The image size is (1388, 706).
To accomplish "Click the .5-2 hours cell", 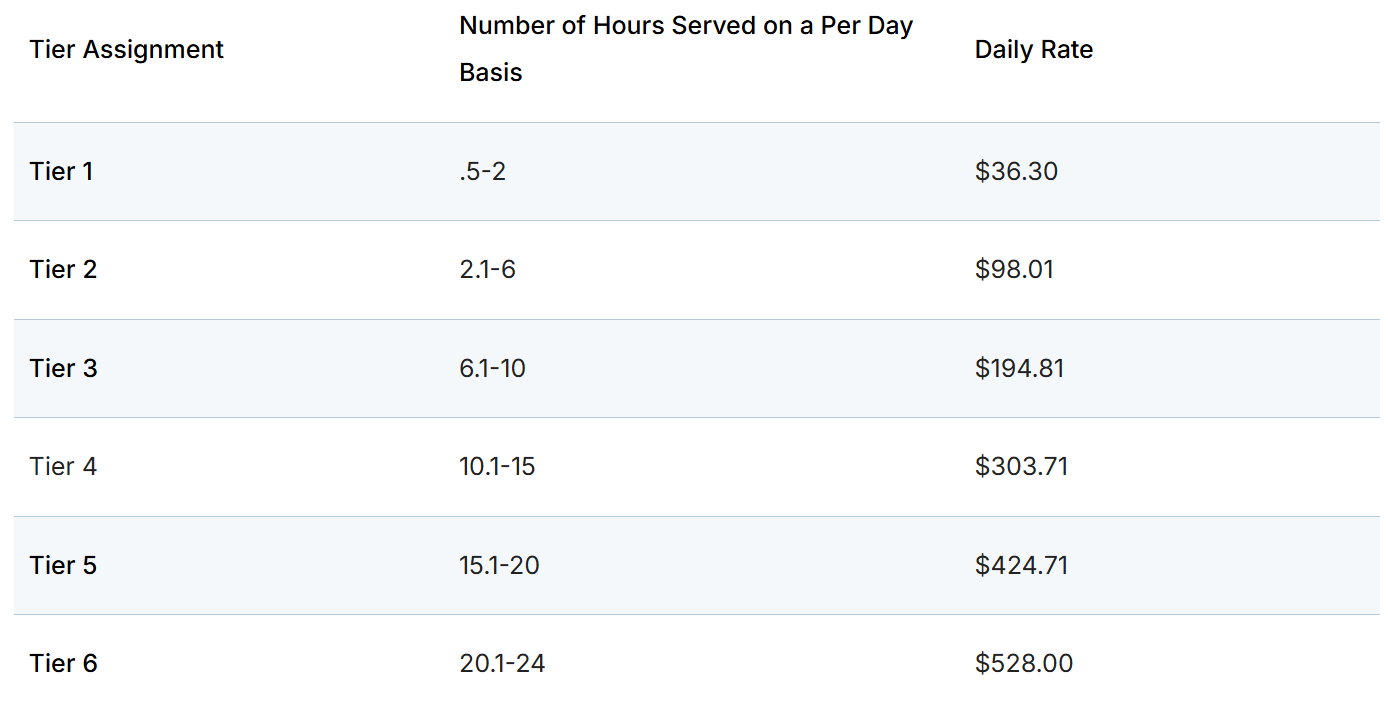I will [x=483, y=171].
